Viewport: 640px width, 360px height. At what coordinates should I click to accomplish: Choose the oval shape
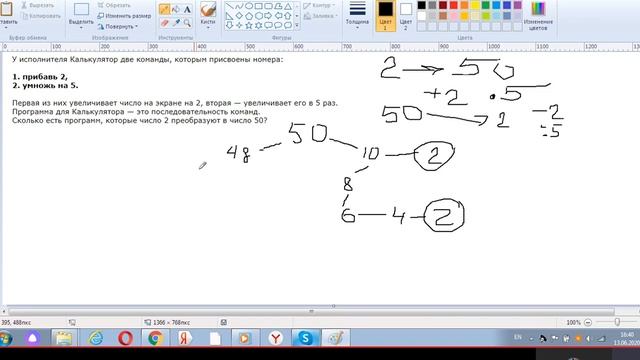(249, 6)
